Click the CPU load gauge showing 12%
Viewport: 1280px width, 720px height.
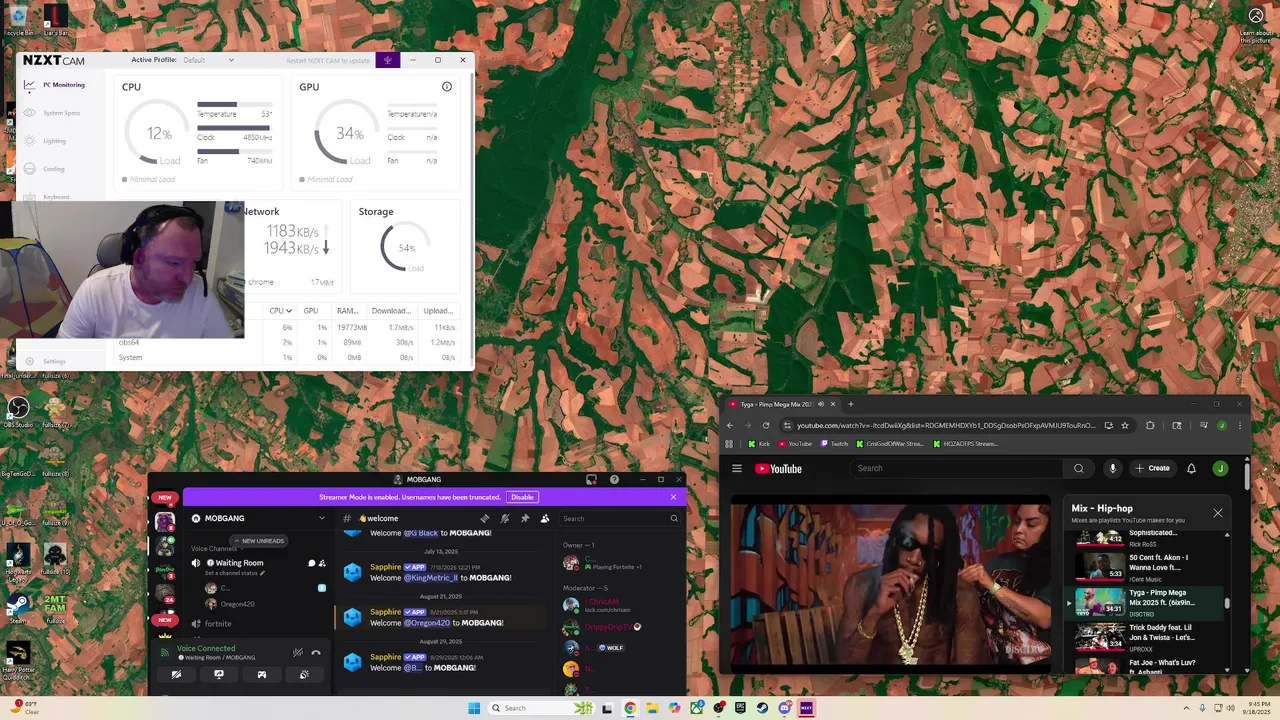coord(158,134)
